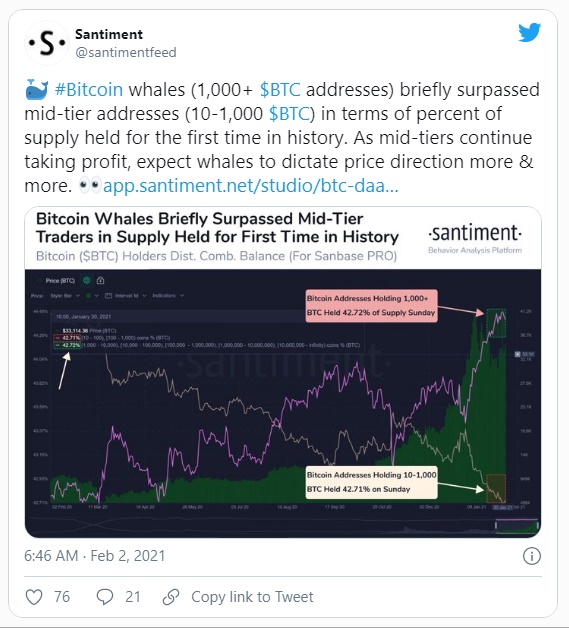
Task: Open the app.santiment.net/studio link
Action: [x=251, y=186]
